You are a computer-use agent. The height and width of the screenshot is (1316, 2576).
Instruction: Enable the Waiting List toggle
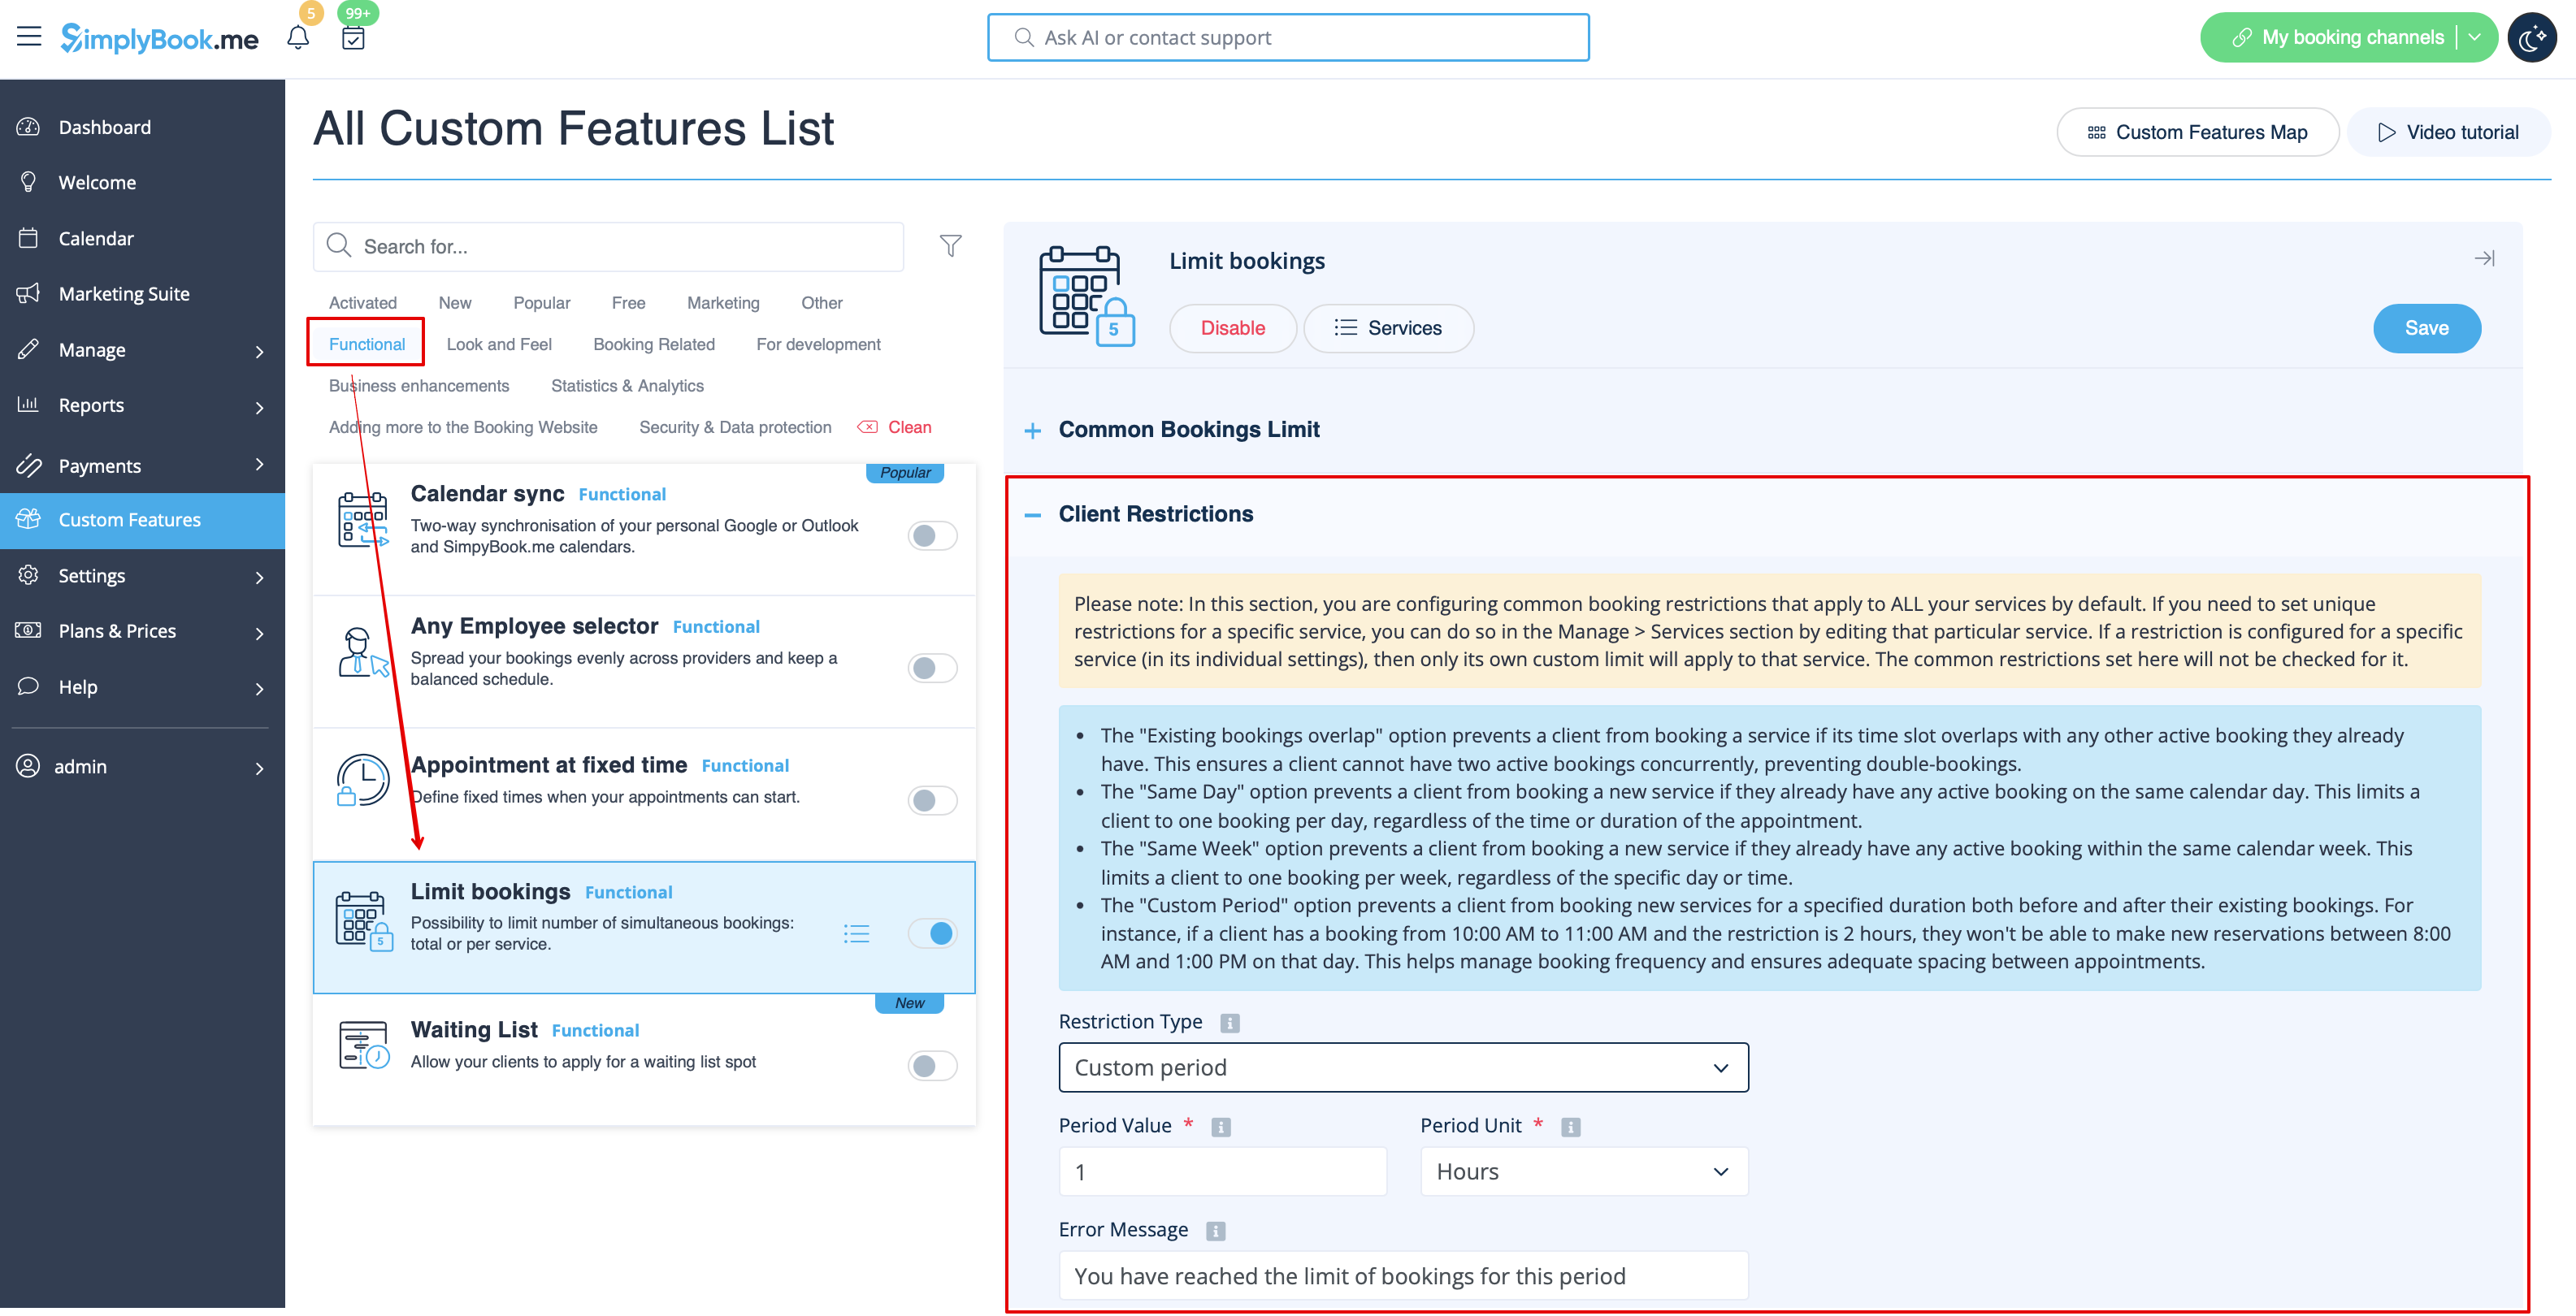[x=932, y=1066]
